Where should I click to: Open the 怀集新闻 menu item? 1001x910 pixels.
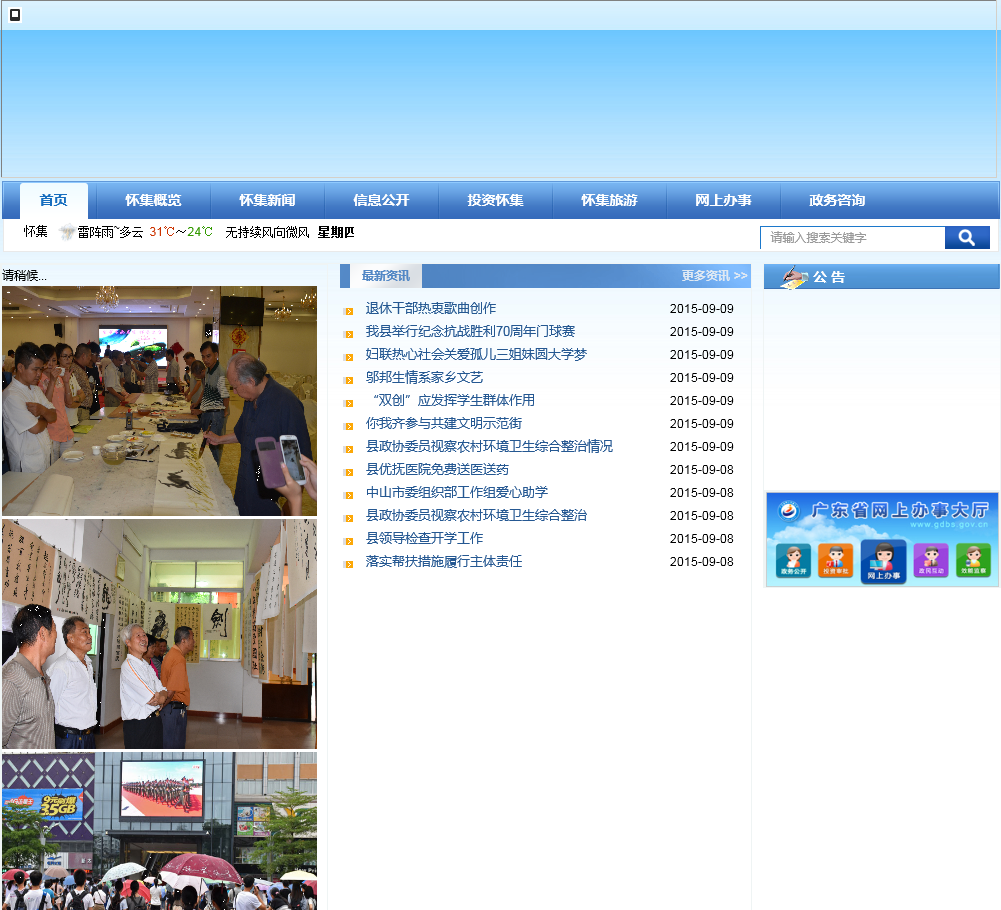pyautogui.click(x=267, y=201)
